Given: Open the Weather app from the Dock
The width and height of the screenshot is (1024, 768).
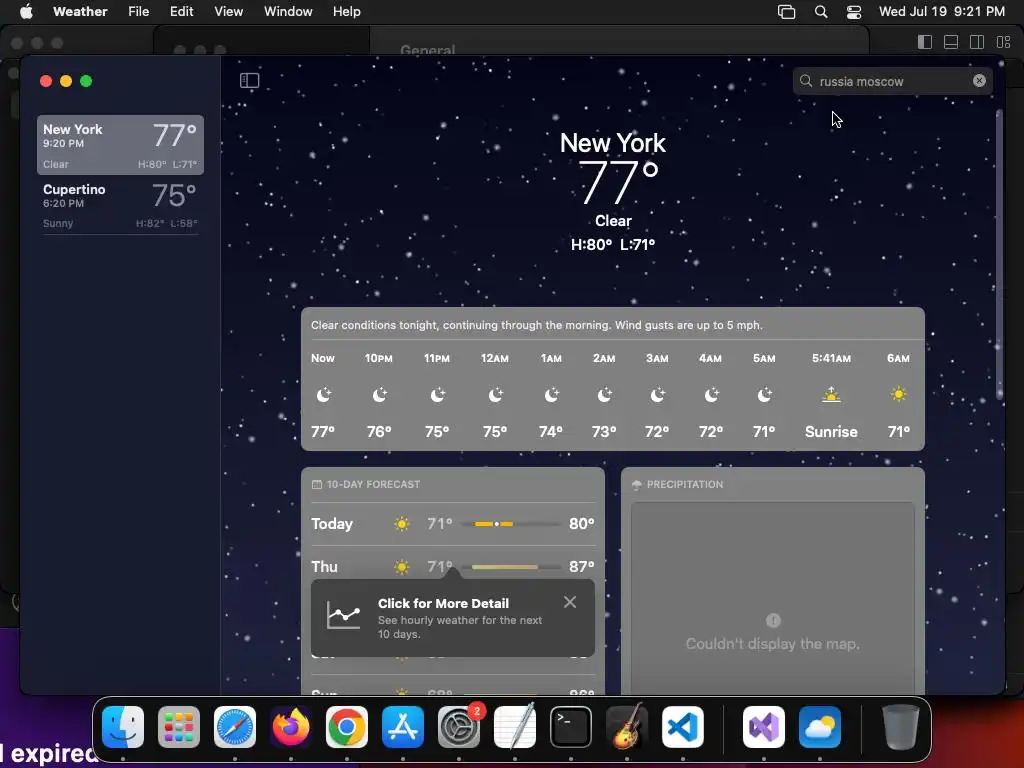Looking at the screenshot, I should click(820, 727).
